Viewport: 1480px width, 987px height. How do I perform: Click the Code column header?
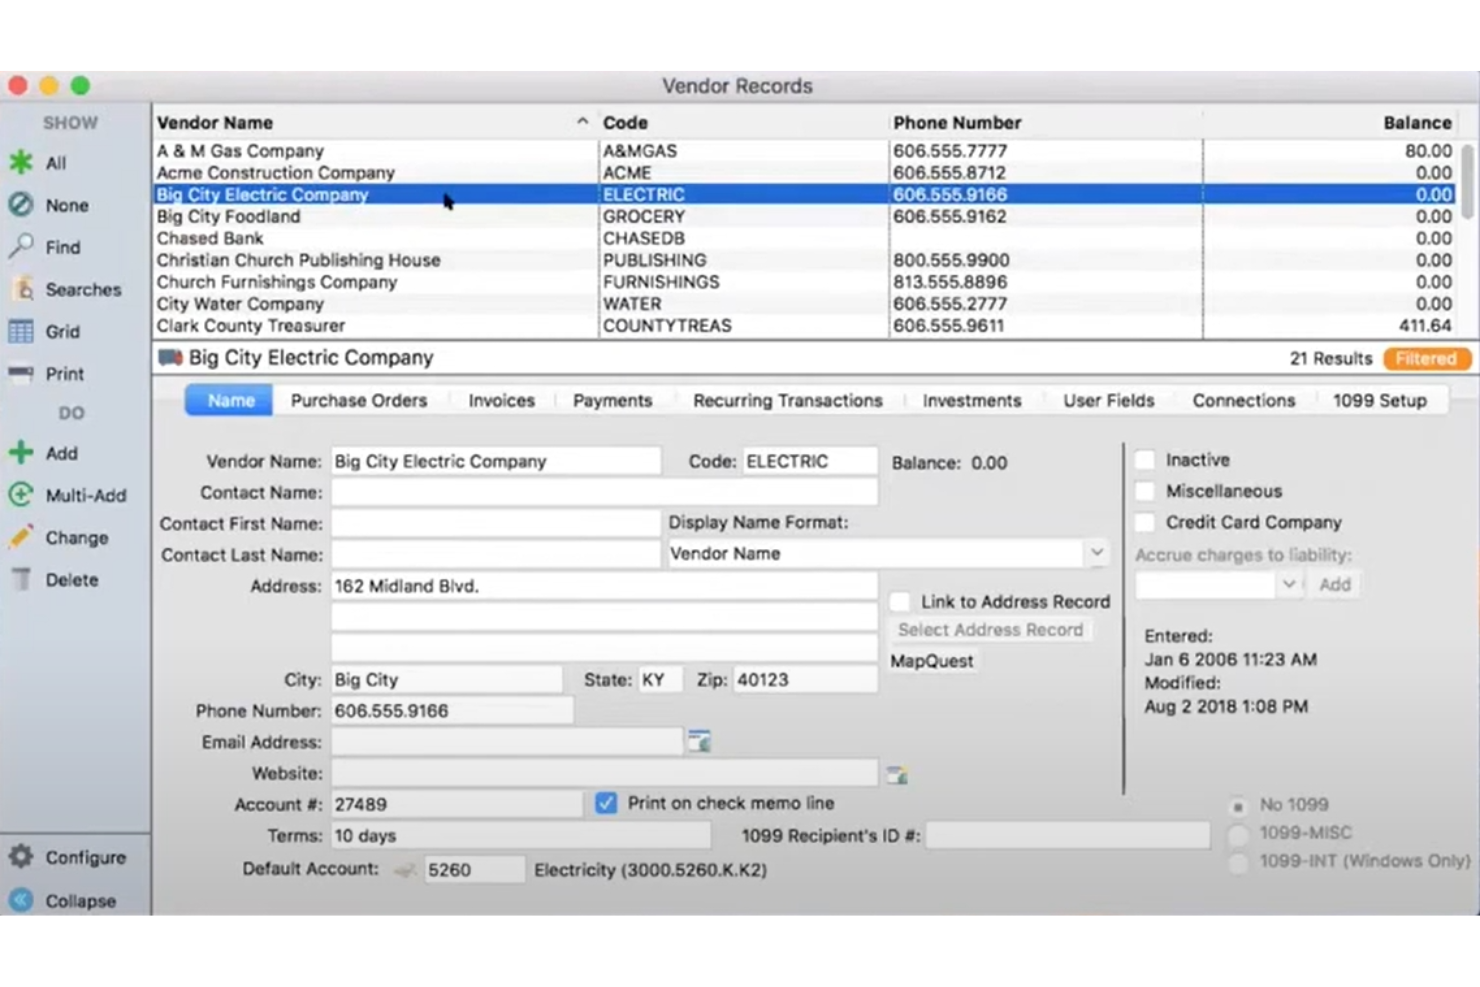click(744, 122)
